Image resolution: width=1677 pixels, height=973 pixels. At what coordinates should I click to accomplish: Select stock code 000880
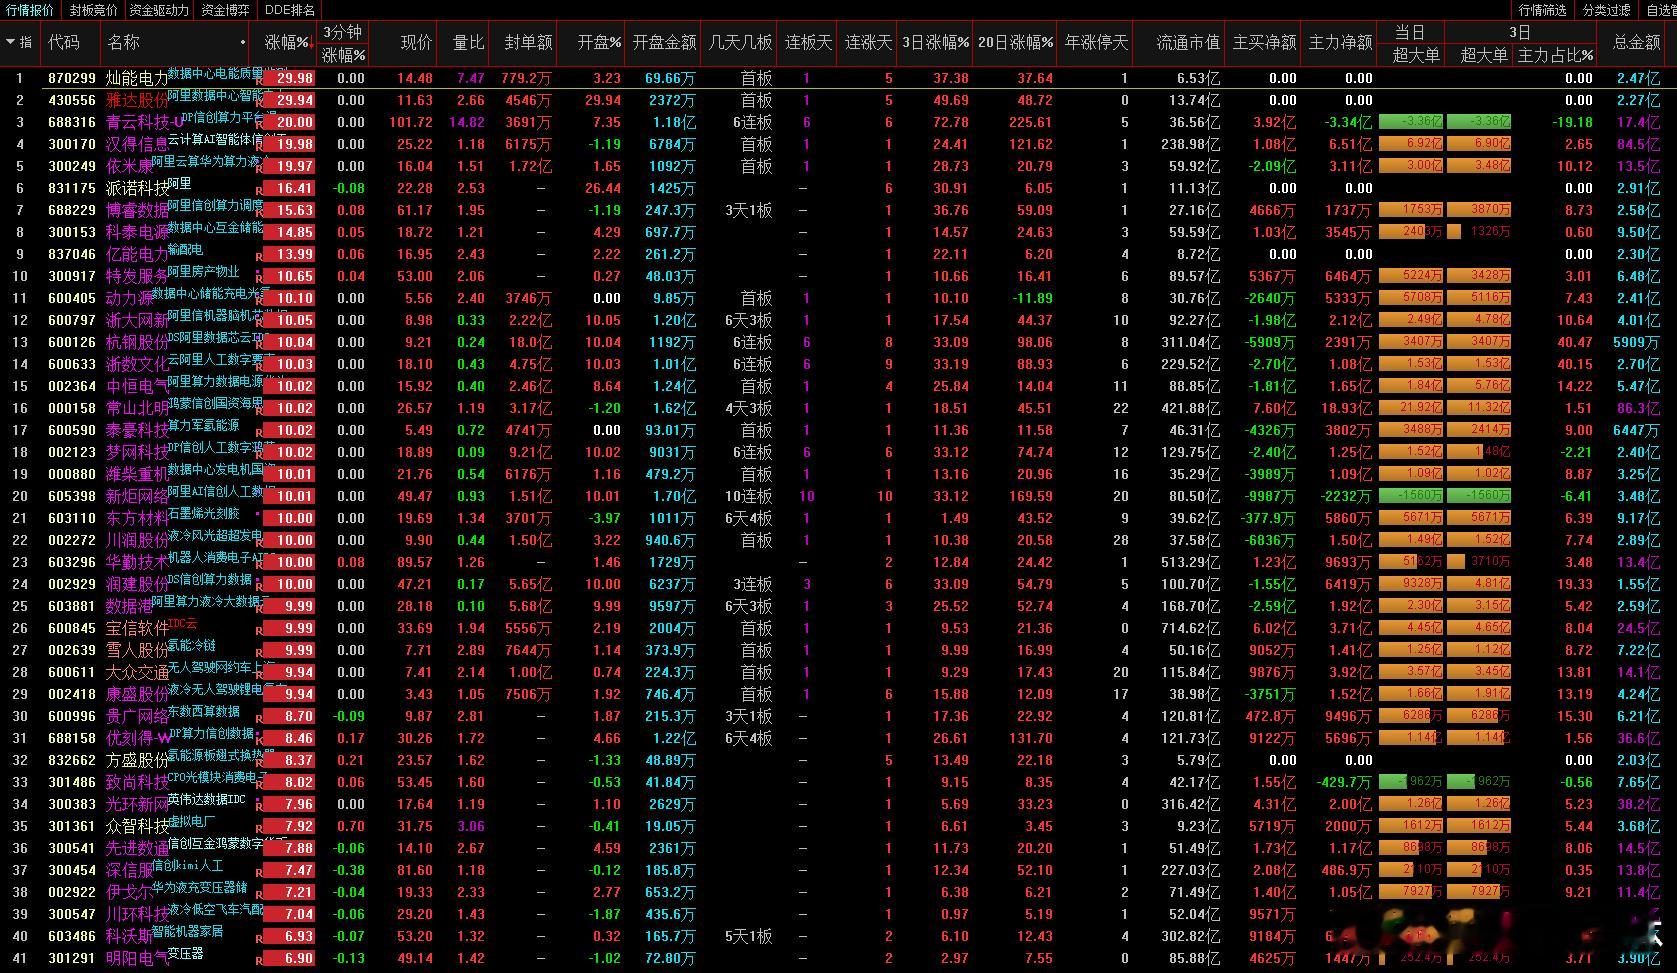[x=72, y=474]
